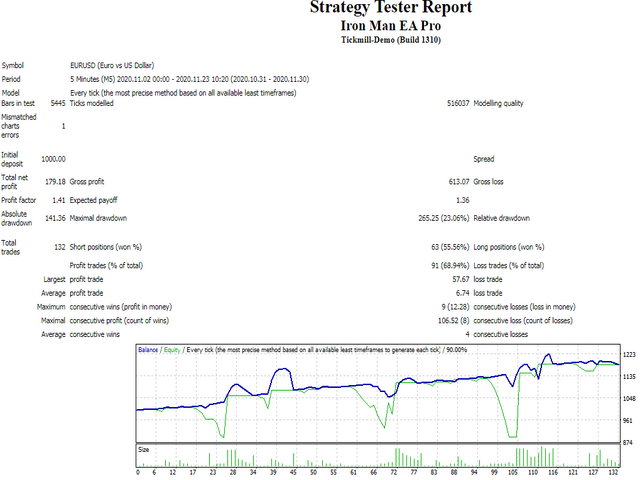Click the 'Long positions (won %)' label
This screenshot has height=480, width=640.
509,247
